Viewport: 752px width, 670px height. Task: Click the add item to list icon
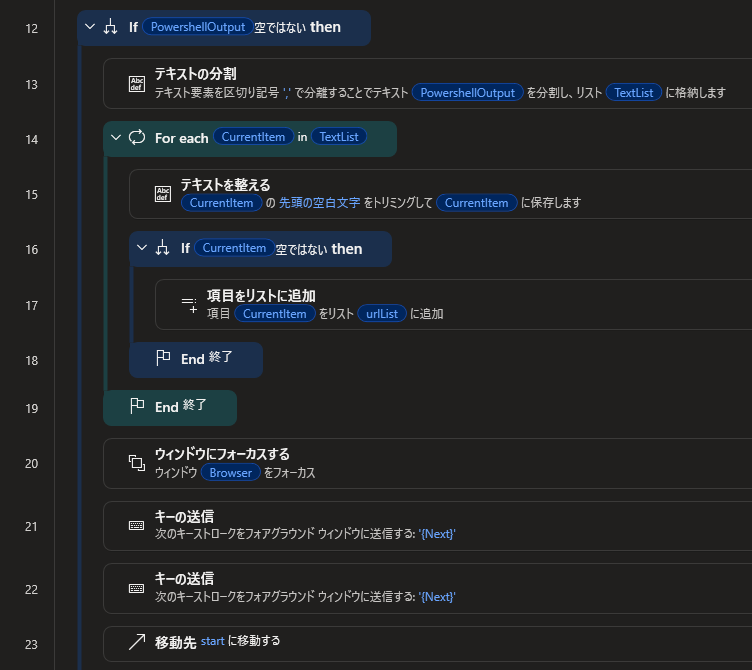tap(189, 305)
